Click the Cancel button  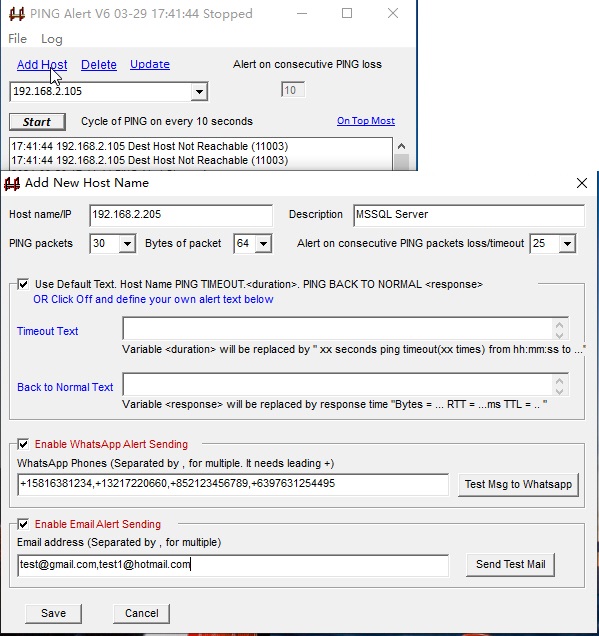[142, 614]
